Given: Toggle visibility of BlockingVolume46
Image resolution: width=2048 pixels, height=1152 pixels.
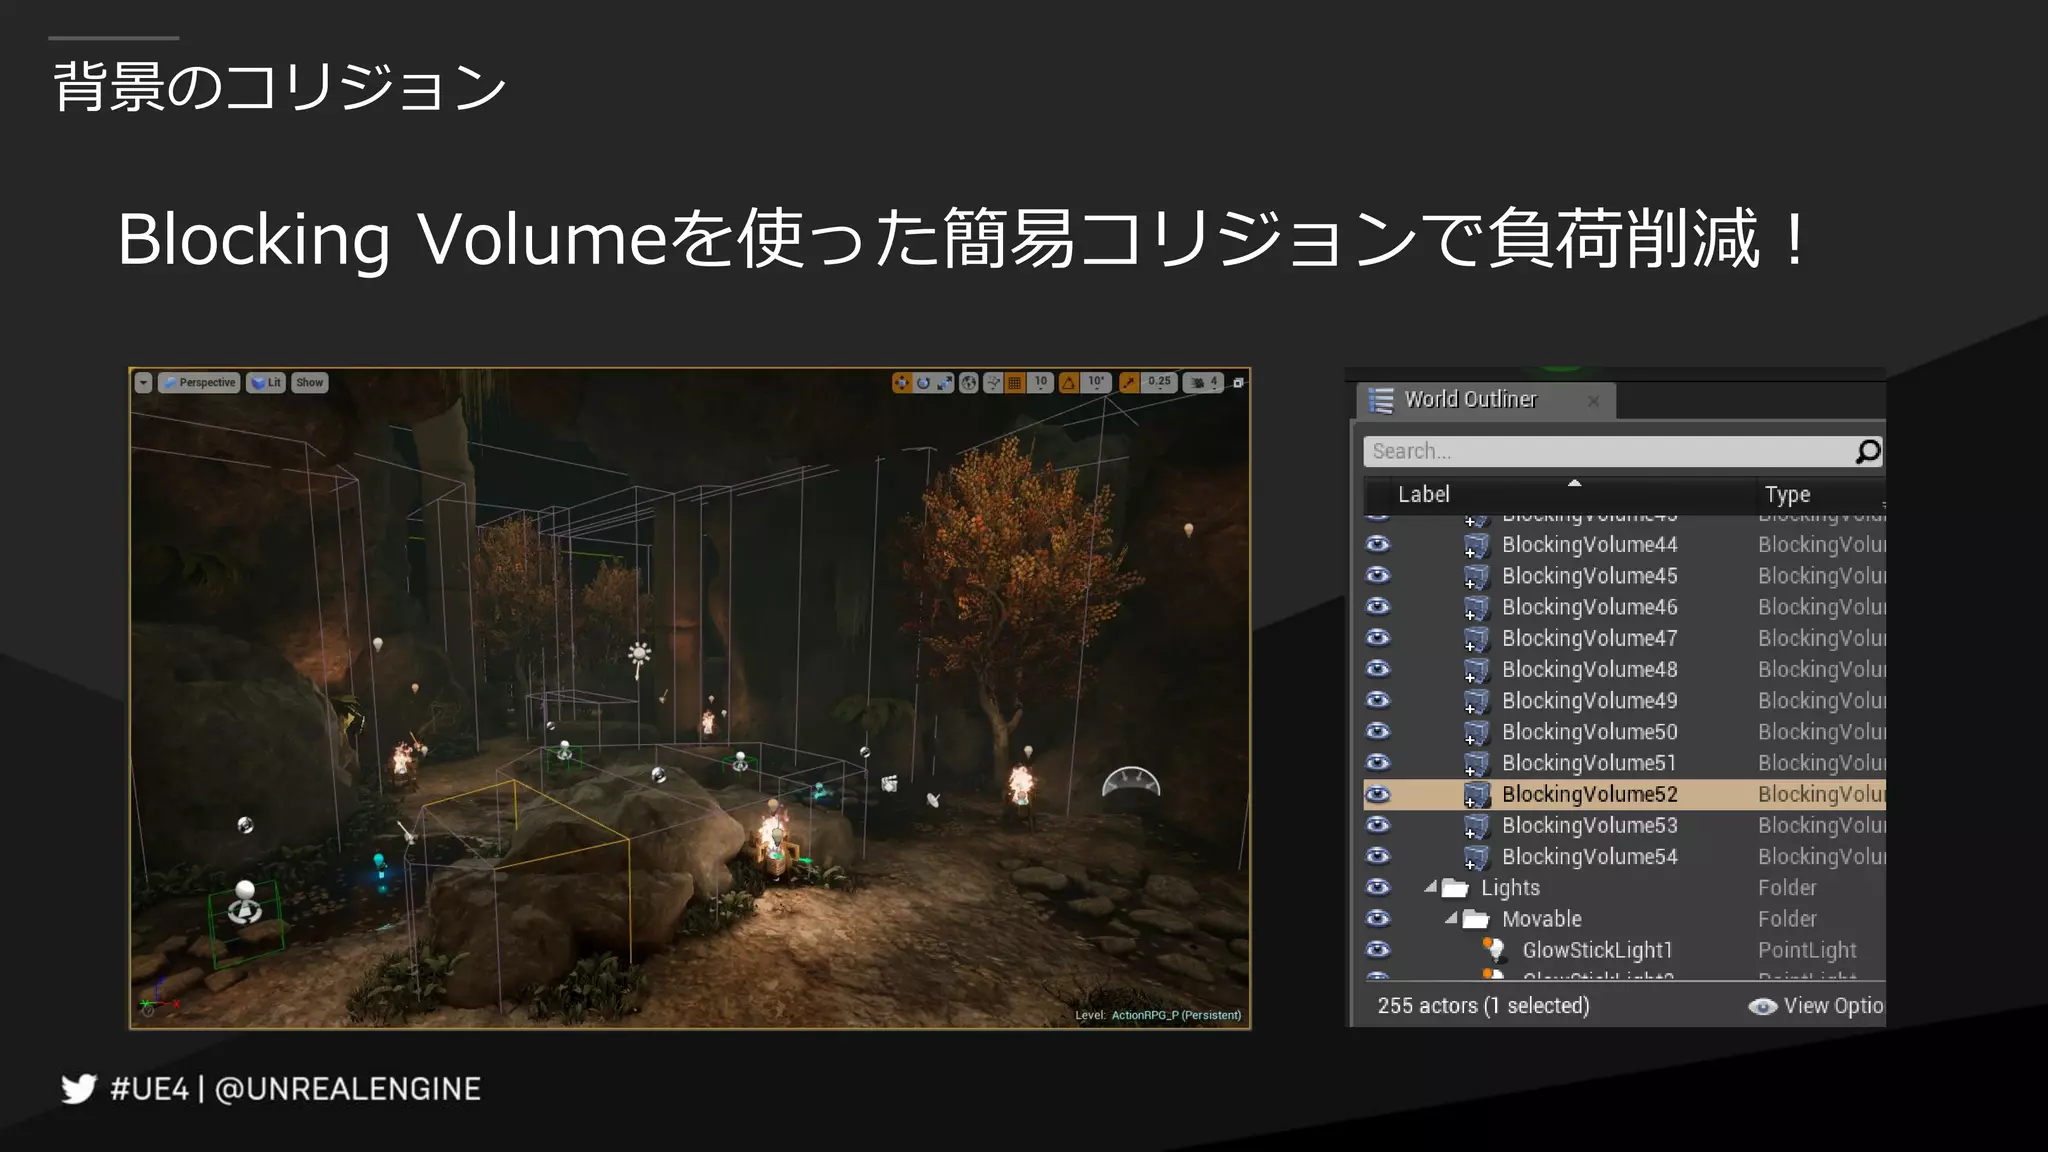Looking at the screenshot, I should 1378,606.
